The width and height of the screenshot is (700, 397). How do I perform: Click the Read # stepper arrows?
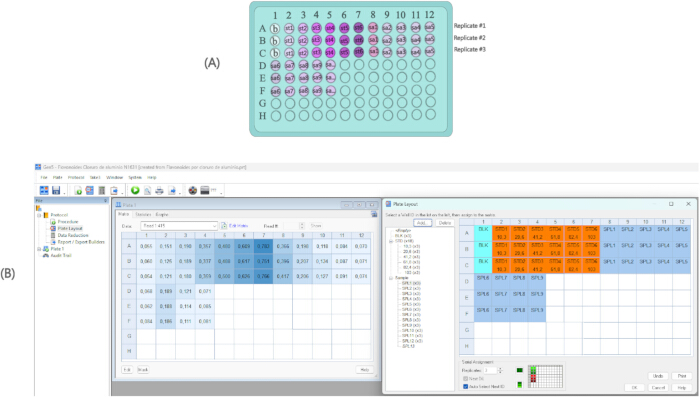302,226
